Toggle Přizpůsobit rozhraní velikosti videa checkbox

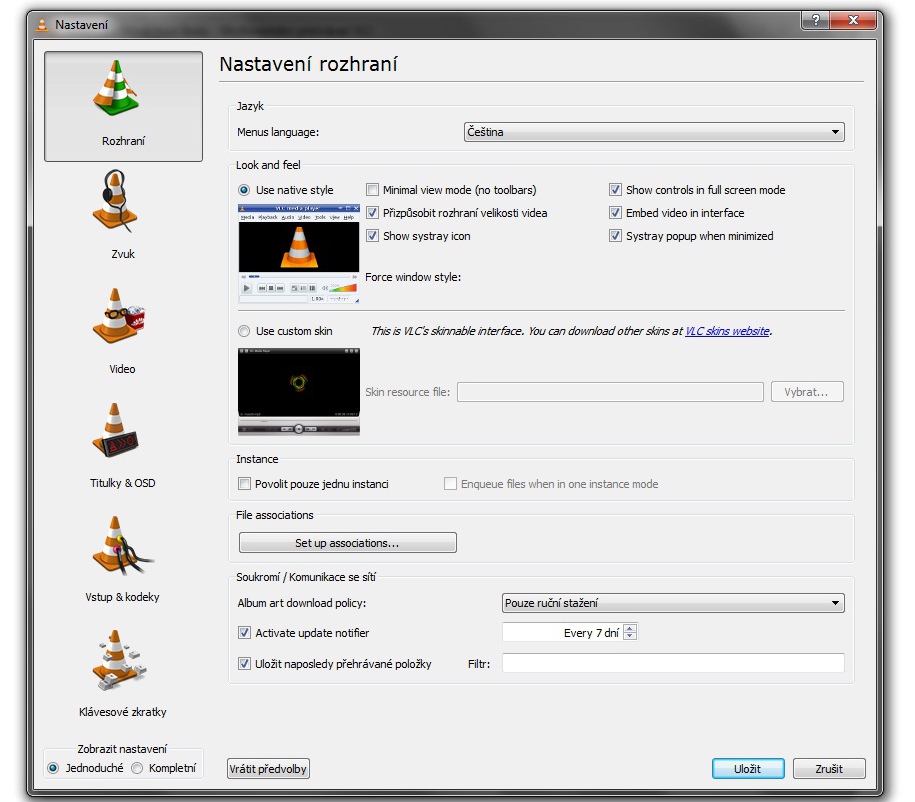click(x=372, y=213)
